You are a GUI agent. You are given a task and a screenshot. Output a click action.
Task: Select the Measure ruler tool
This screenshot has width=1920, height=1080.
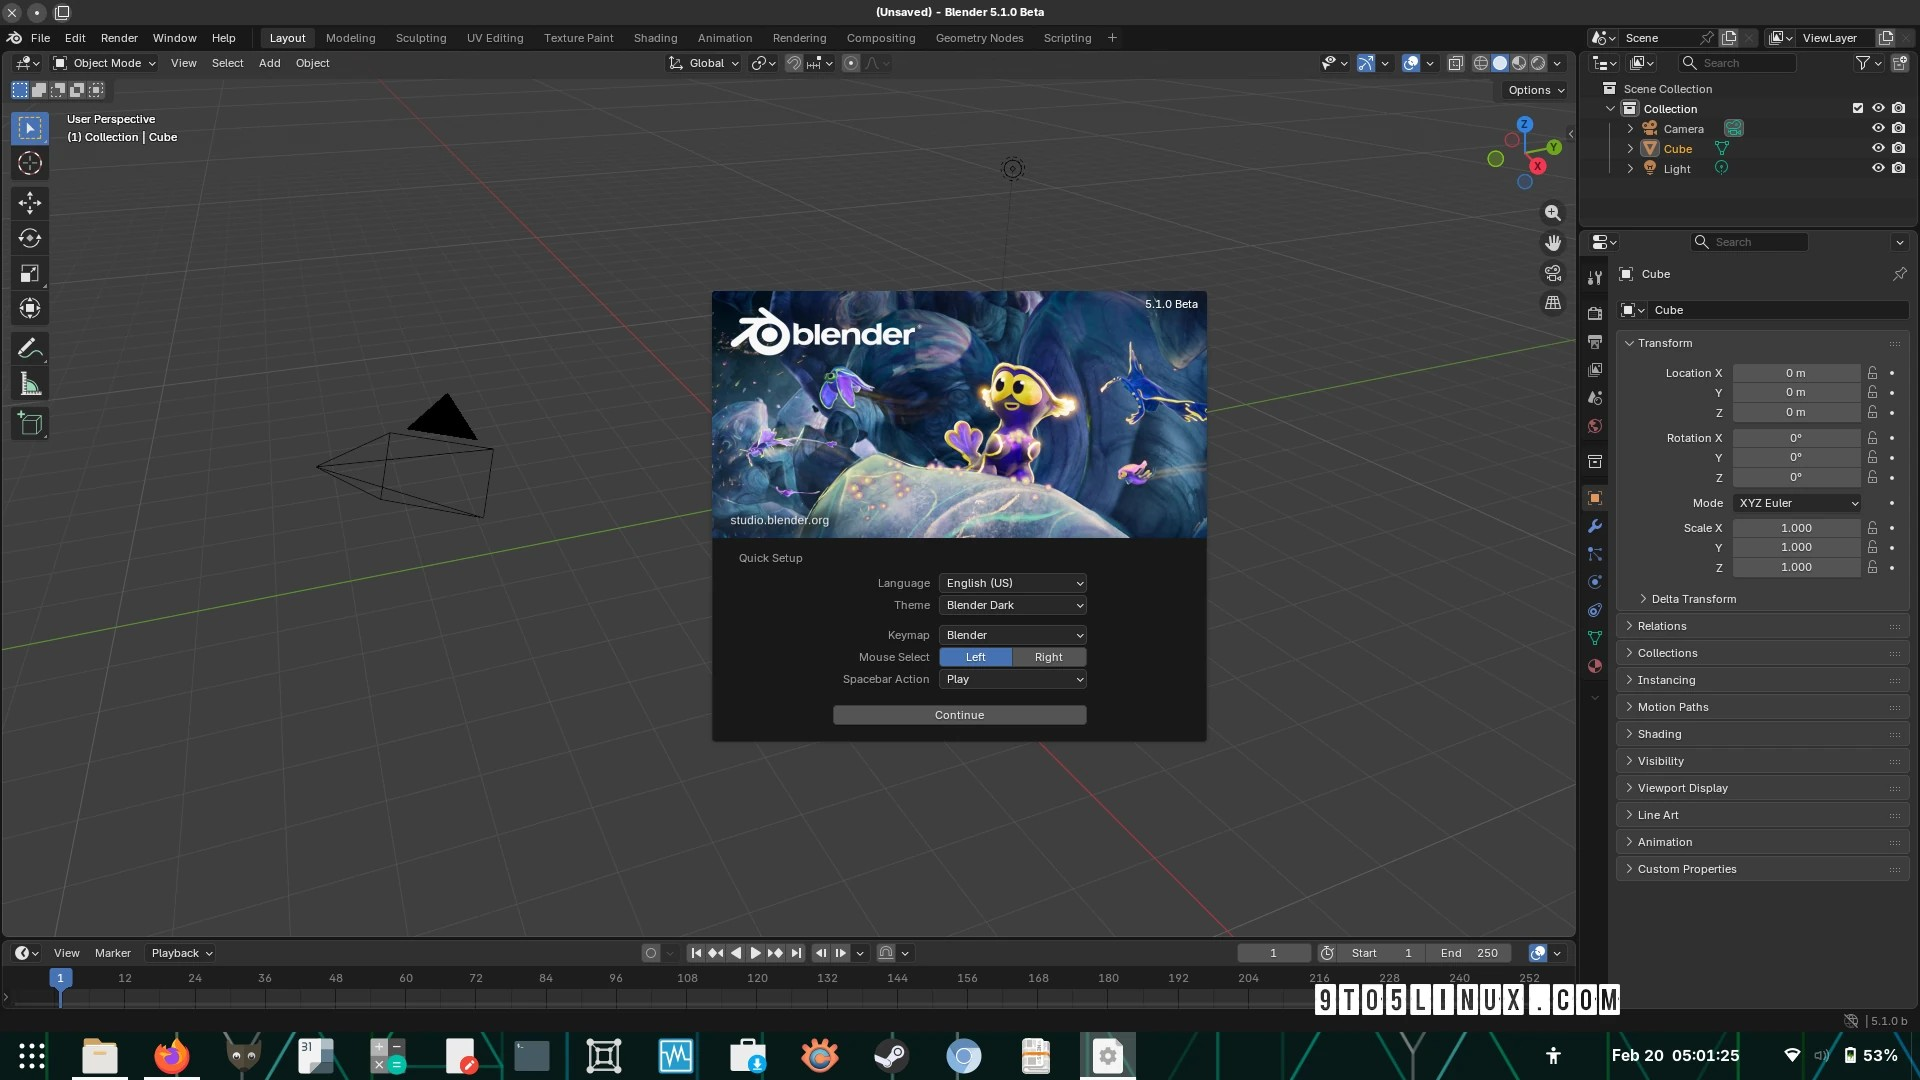click(x=30, y=385)
